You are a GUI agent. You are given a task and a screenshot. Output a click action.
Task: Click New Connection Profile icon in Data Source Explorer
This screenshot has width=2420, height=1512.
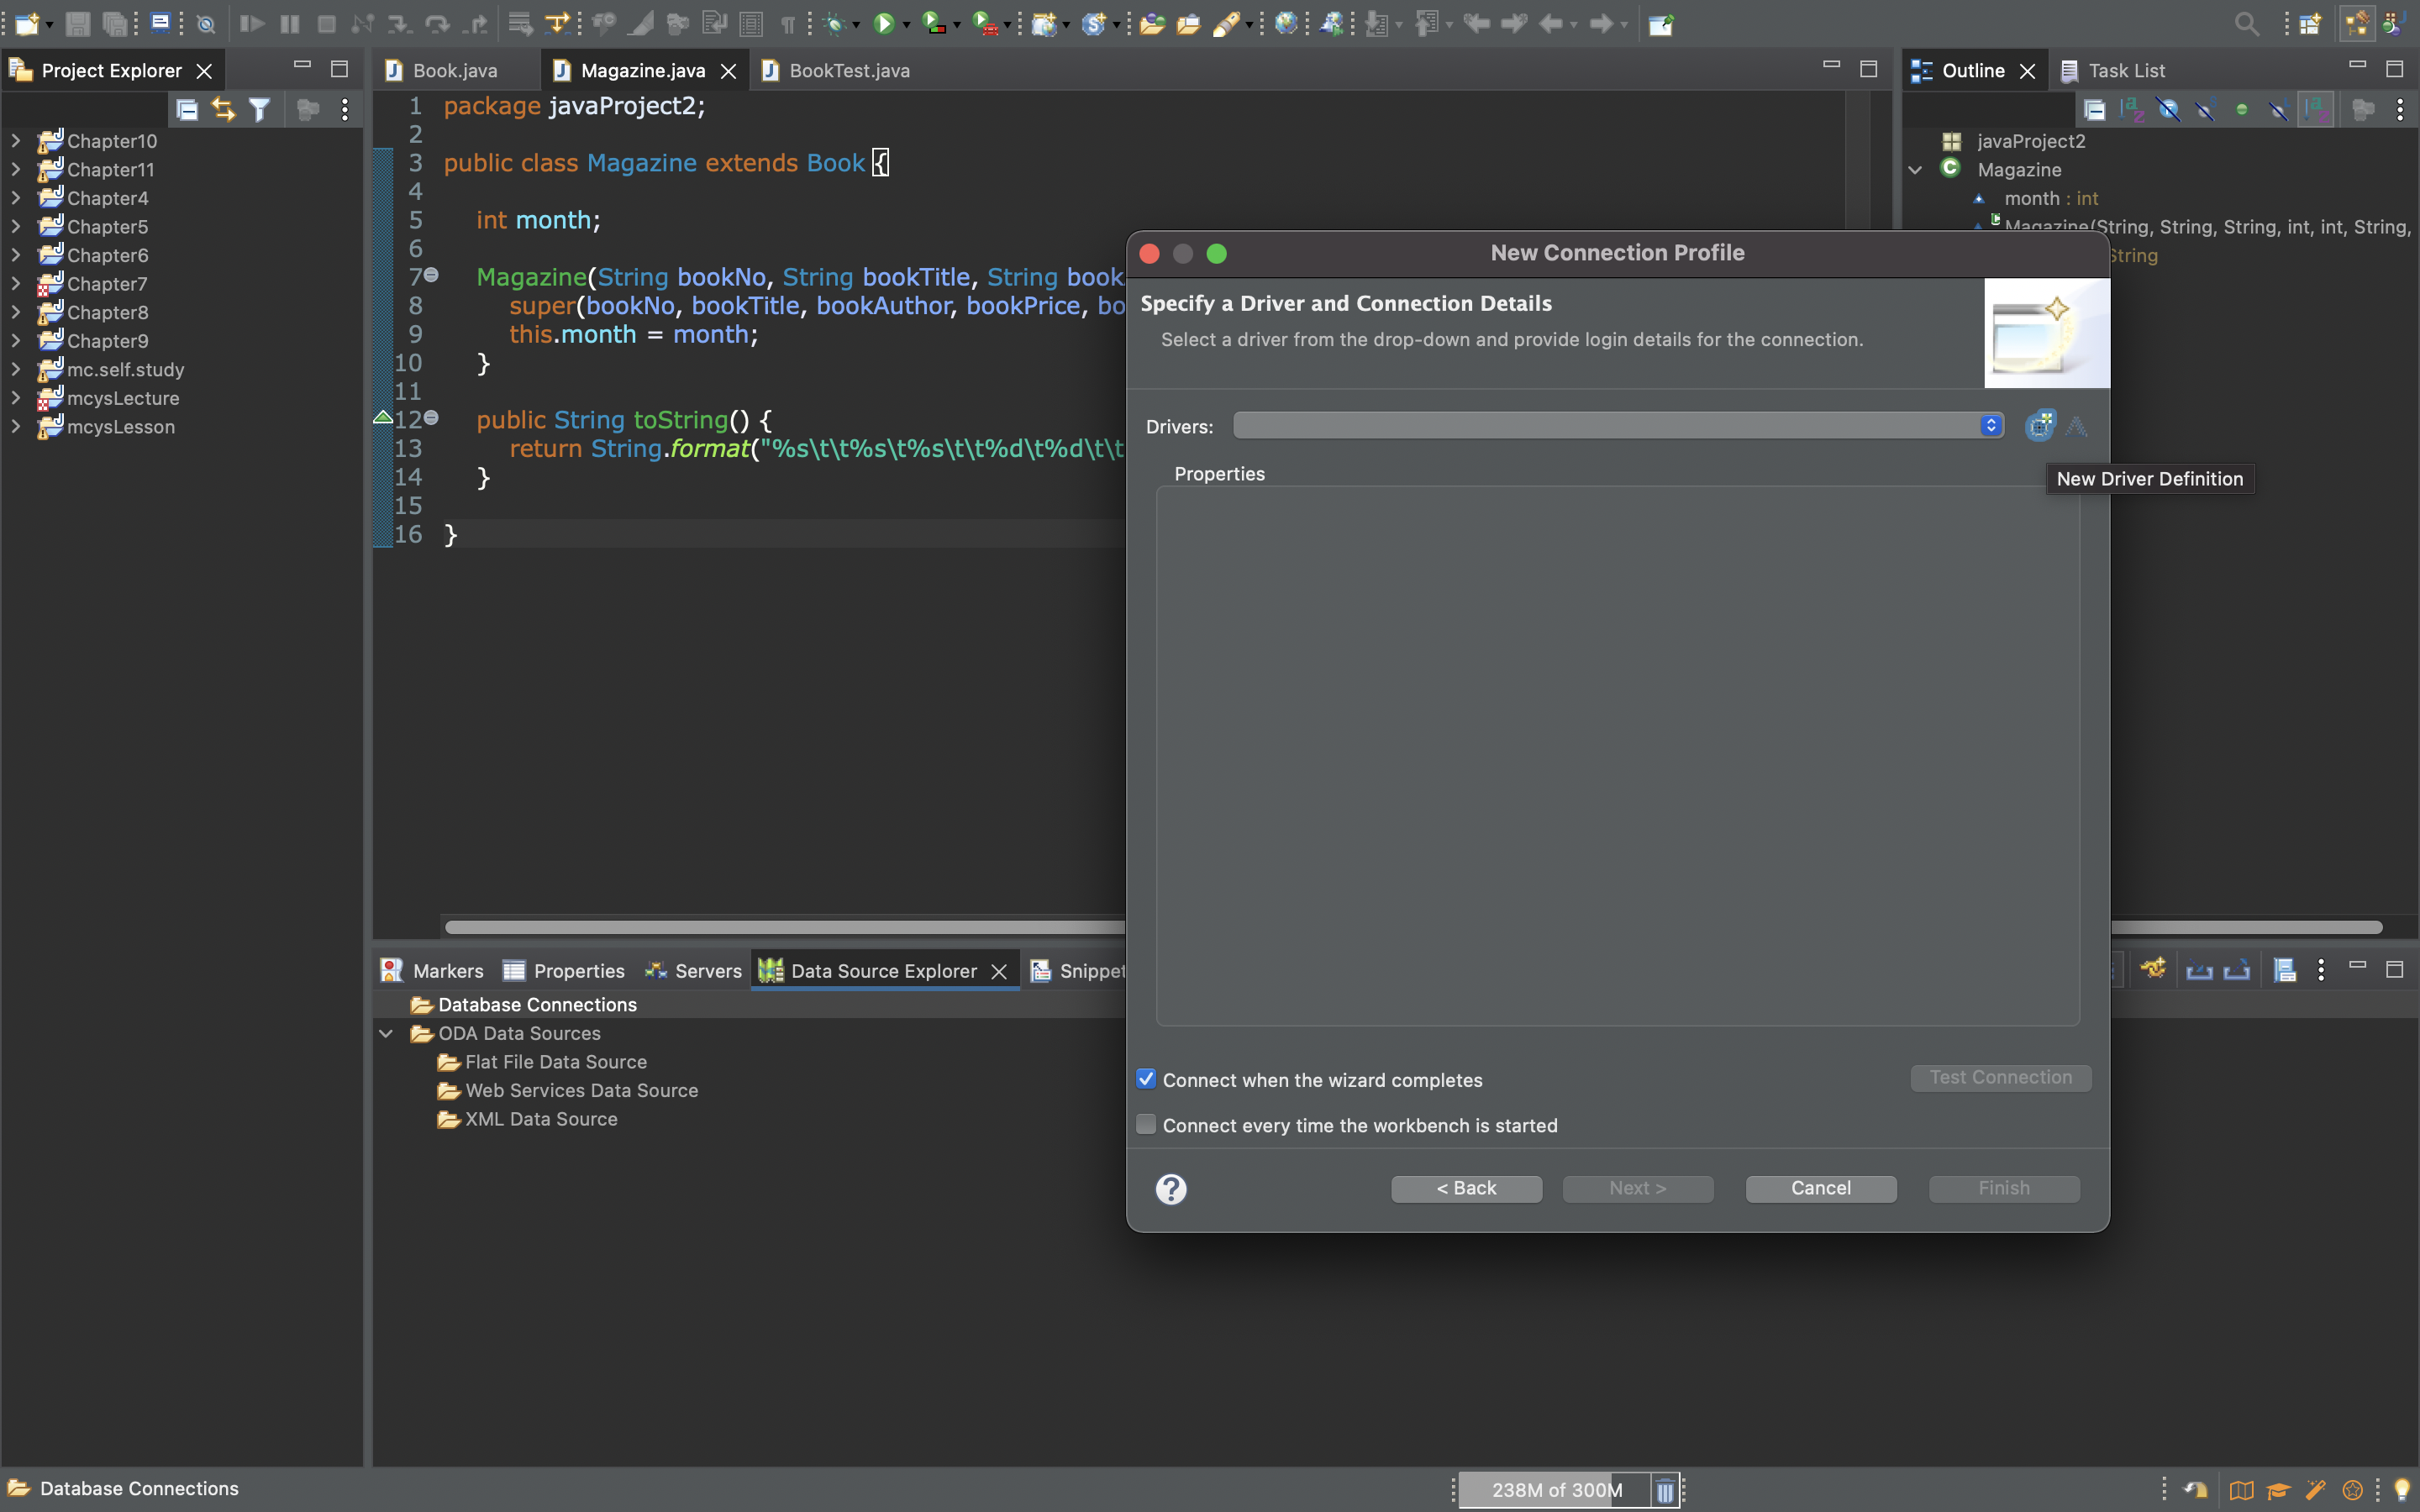(x=2153, y=969)
